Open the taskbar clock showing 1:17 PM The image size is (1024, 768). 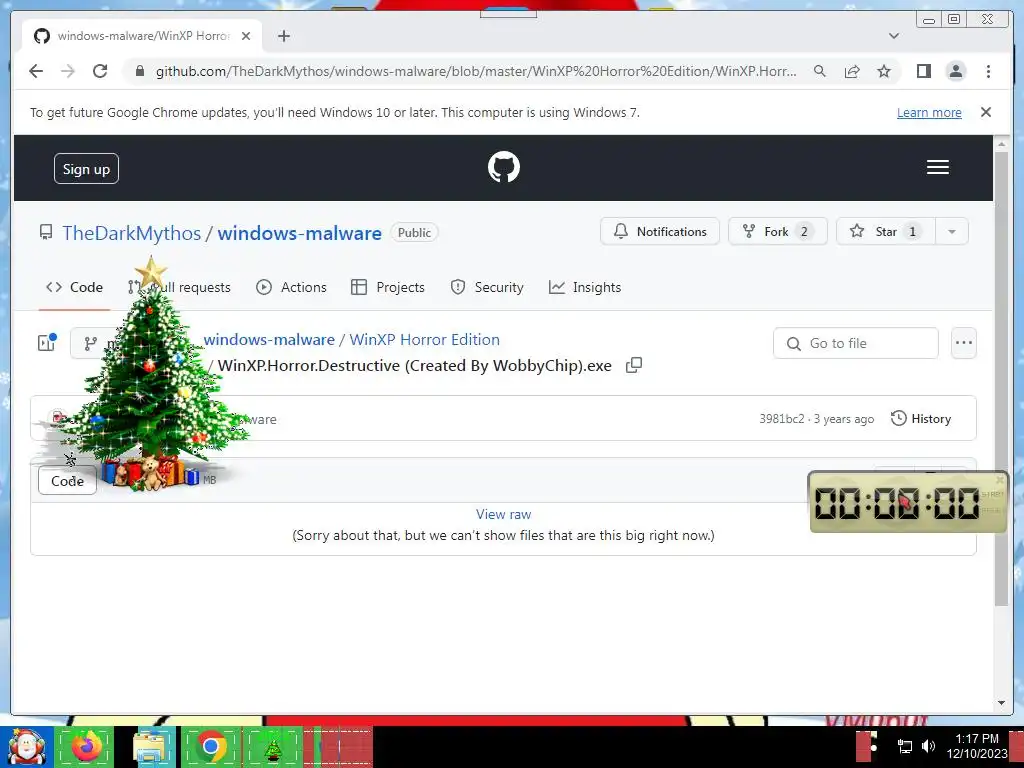coord(976,746)
